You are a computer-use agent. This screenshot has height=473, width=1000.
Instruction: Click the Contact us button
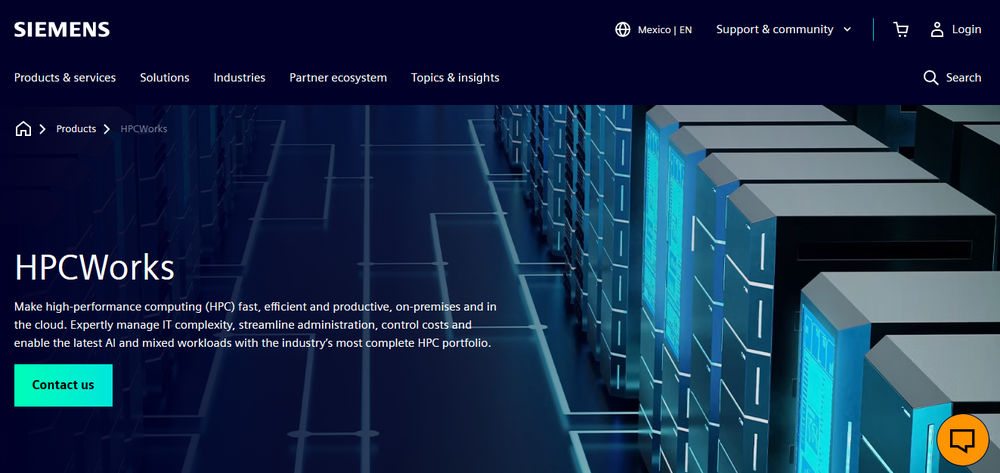(x=63, y=385)
